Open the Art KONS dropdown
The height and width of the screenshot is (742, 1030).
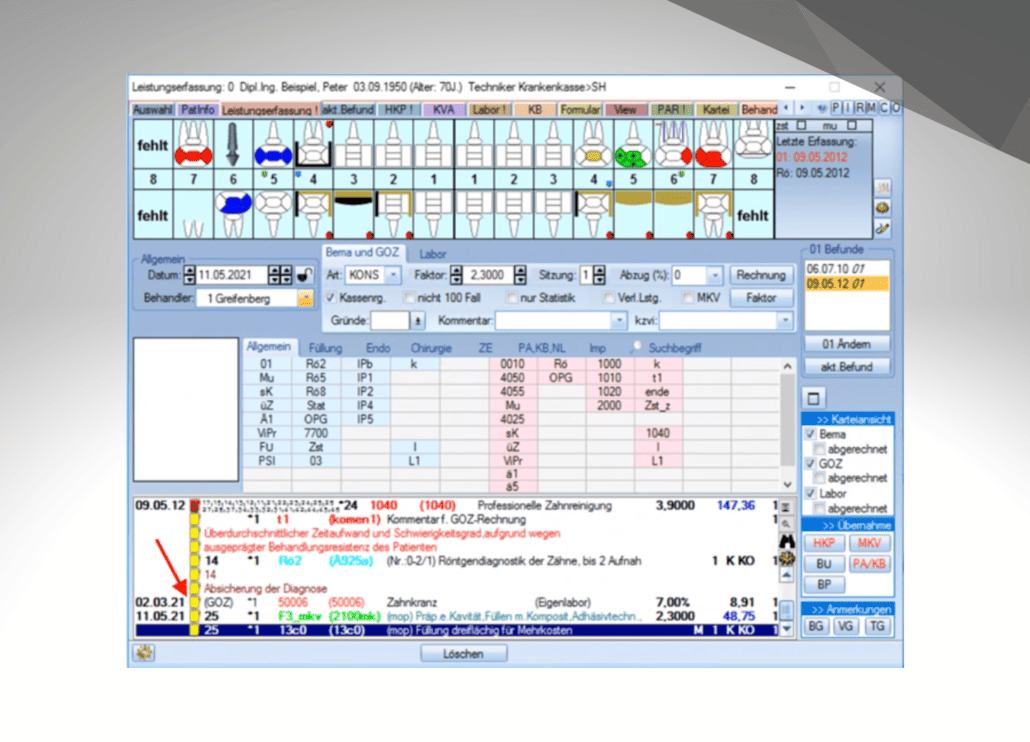tap(393, 275)
